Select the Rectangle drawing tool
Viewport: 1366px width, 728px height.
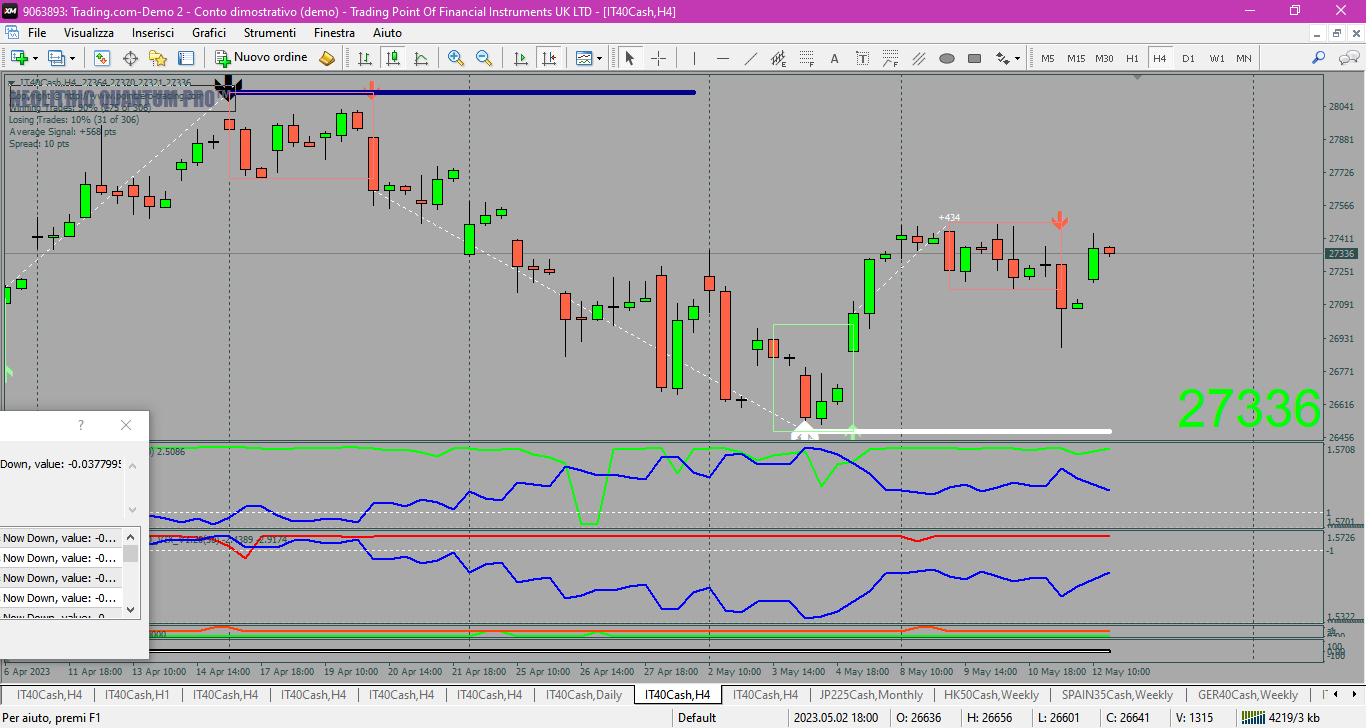pyautogui.click(x=975, y=58)
